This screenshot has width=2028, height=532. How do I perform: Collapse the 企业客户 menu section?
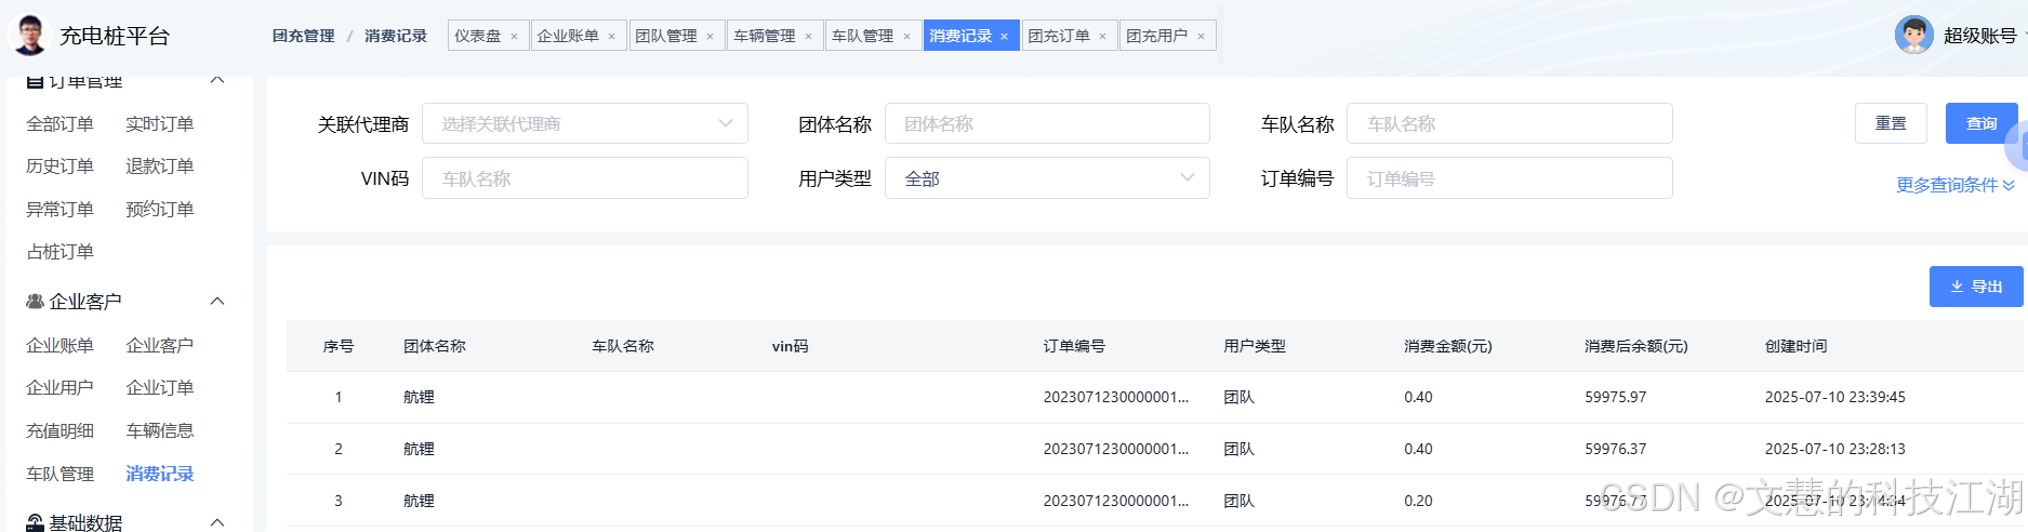pyautogui.click(x=217, y=301)
